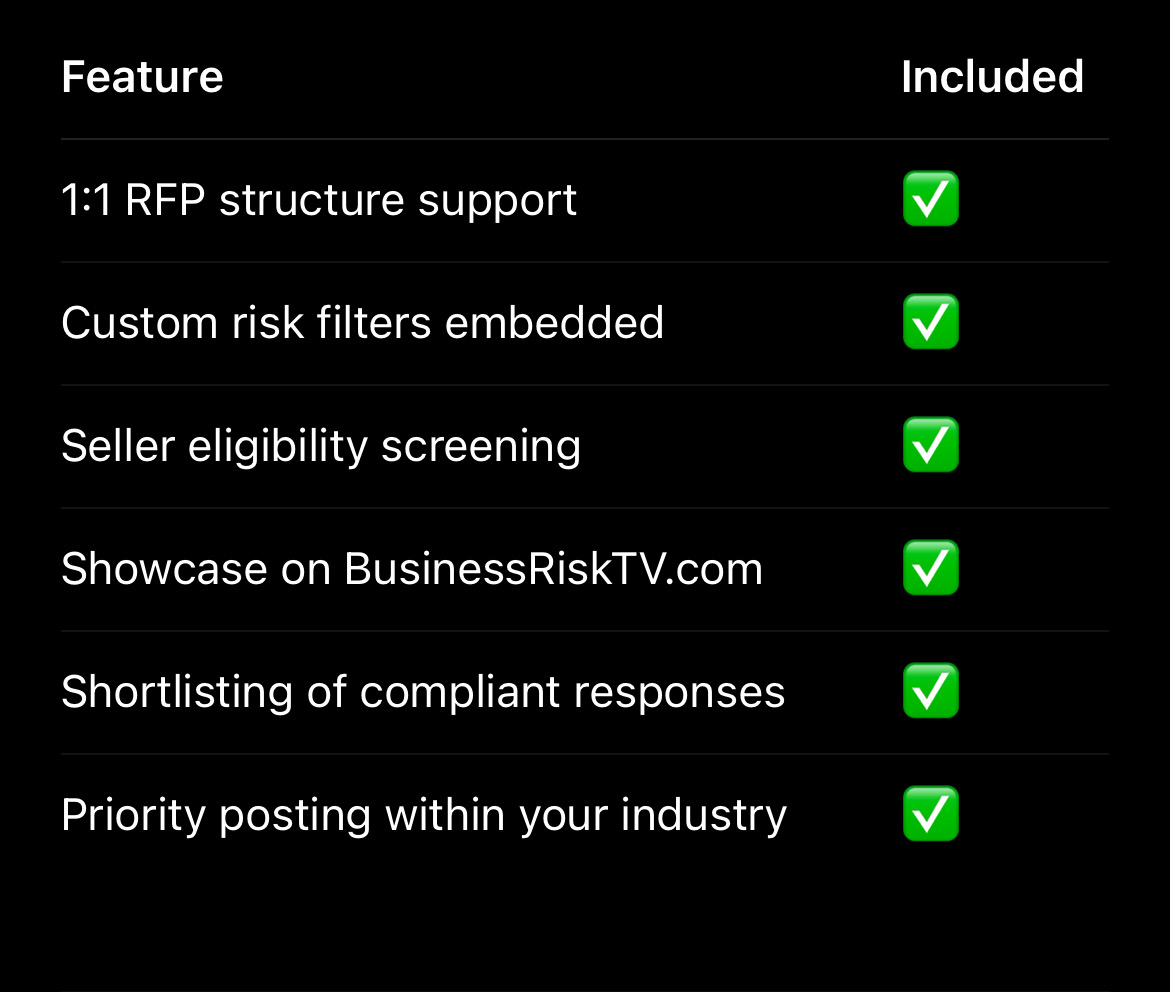The image size is (1170, 992).
Task: Click the word Showcase in the fourth row
Action: coord(164,569)
